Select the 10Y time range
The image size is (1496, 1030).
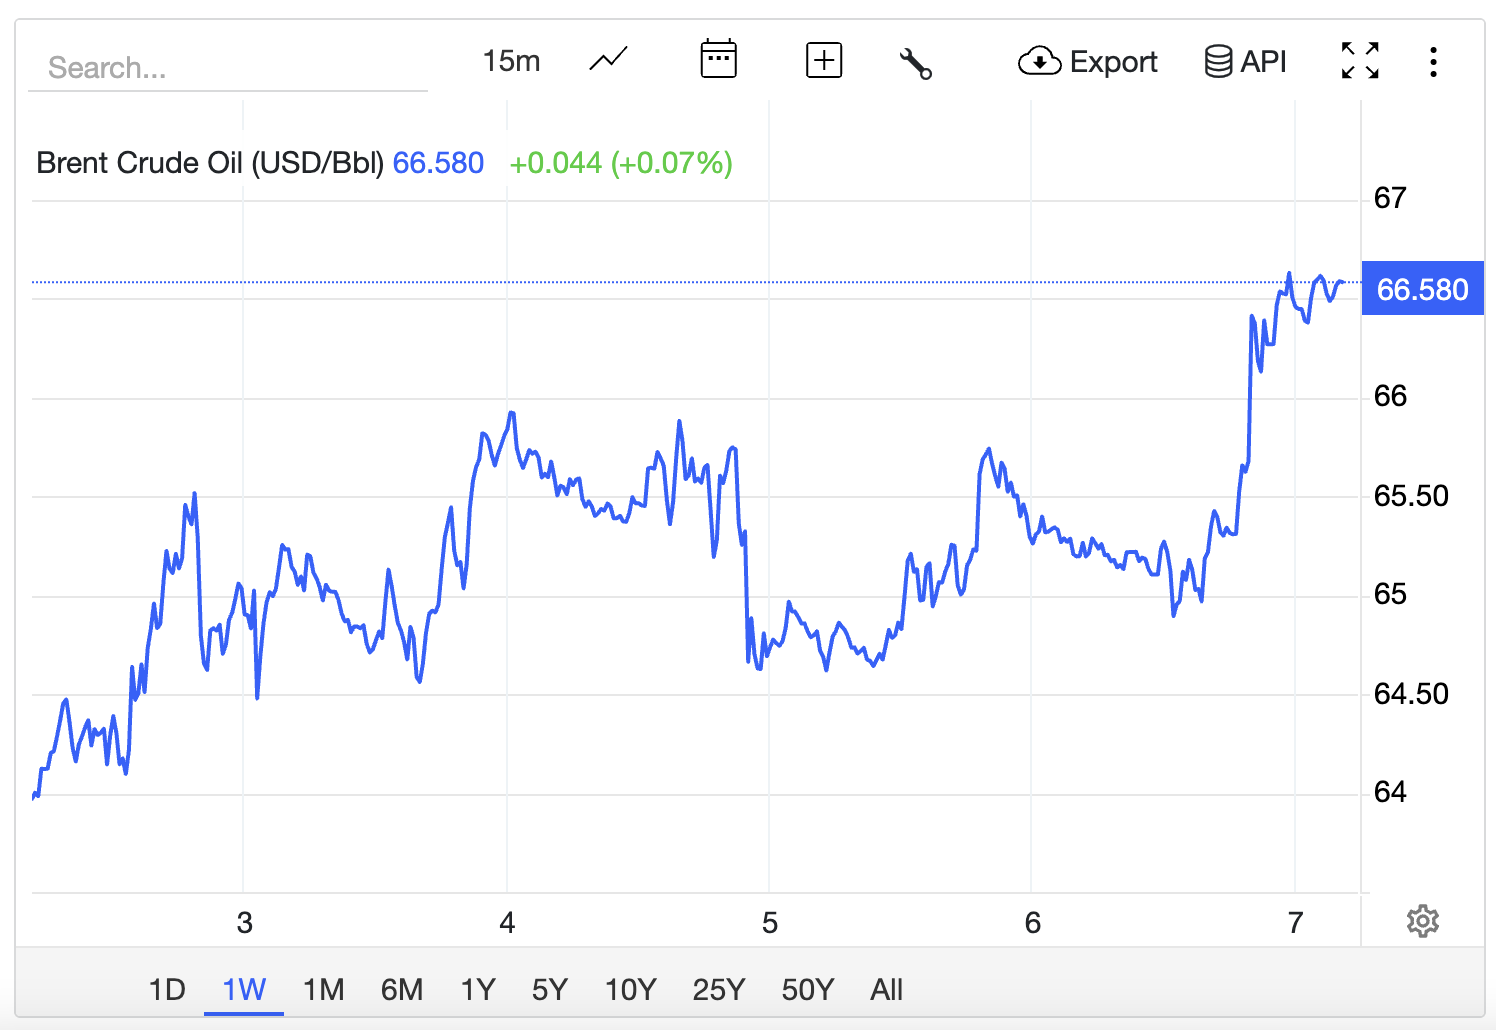click(630, 990)
